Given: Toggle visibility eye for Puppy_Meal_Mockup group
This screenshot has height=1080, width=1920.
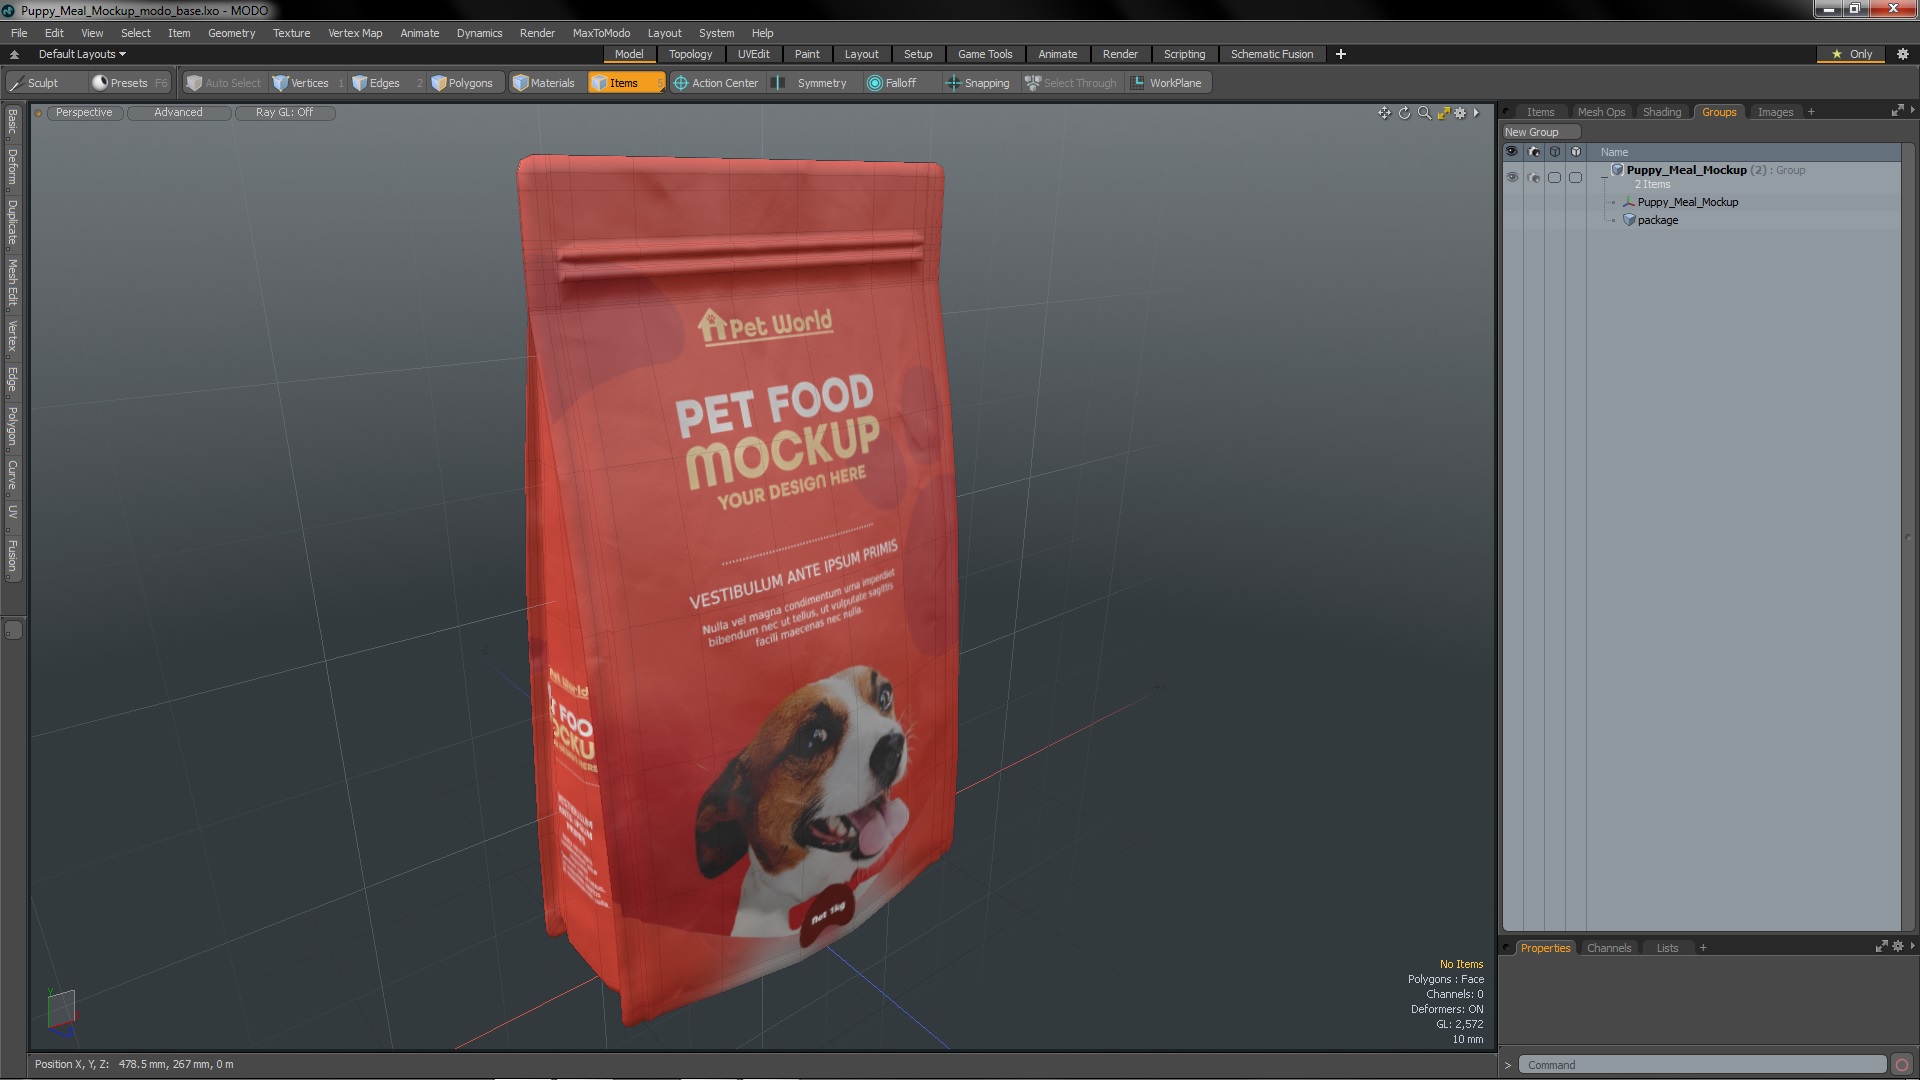Looking at the screenshot, I should tap(1512, 177).
